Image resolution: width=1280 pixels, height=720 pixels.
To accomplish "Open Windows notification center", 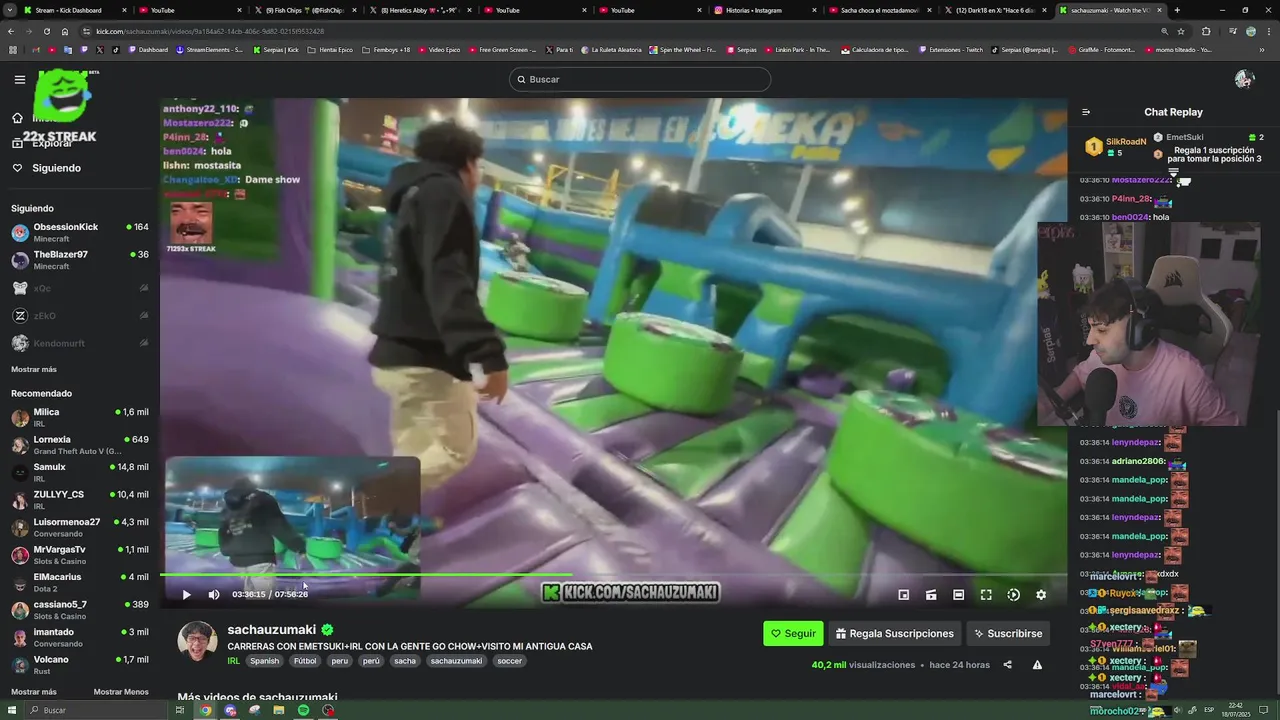I will tap(1263, 710).
